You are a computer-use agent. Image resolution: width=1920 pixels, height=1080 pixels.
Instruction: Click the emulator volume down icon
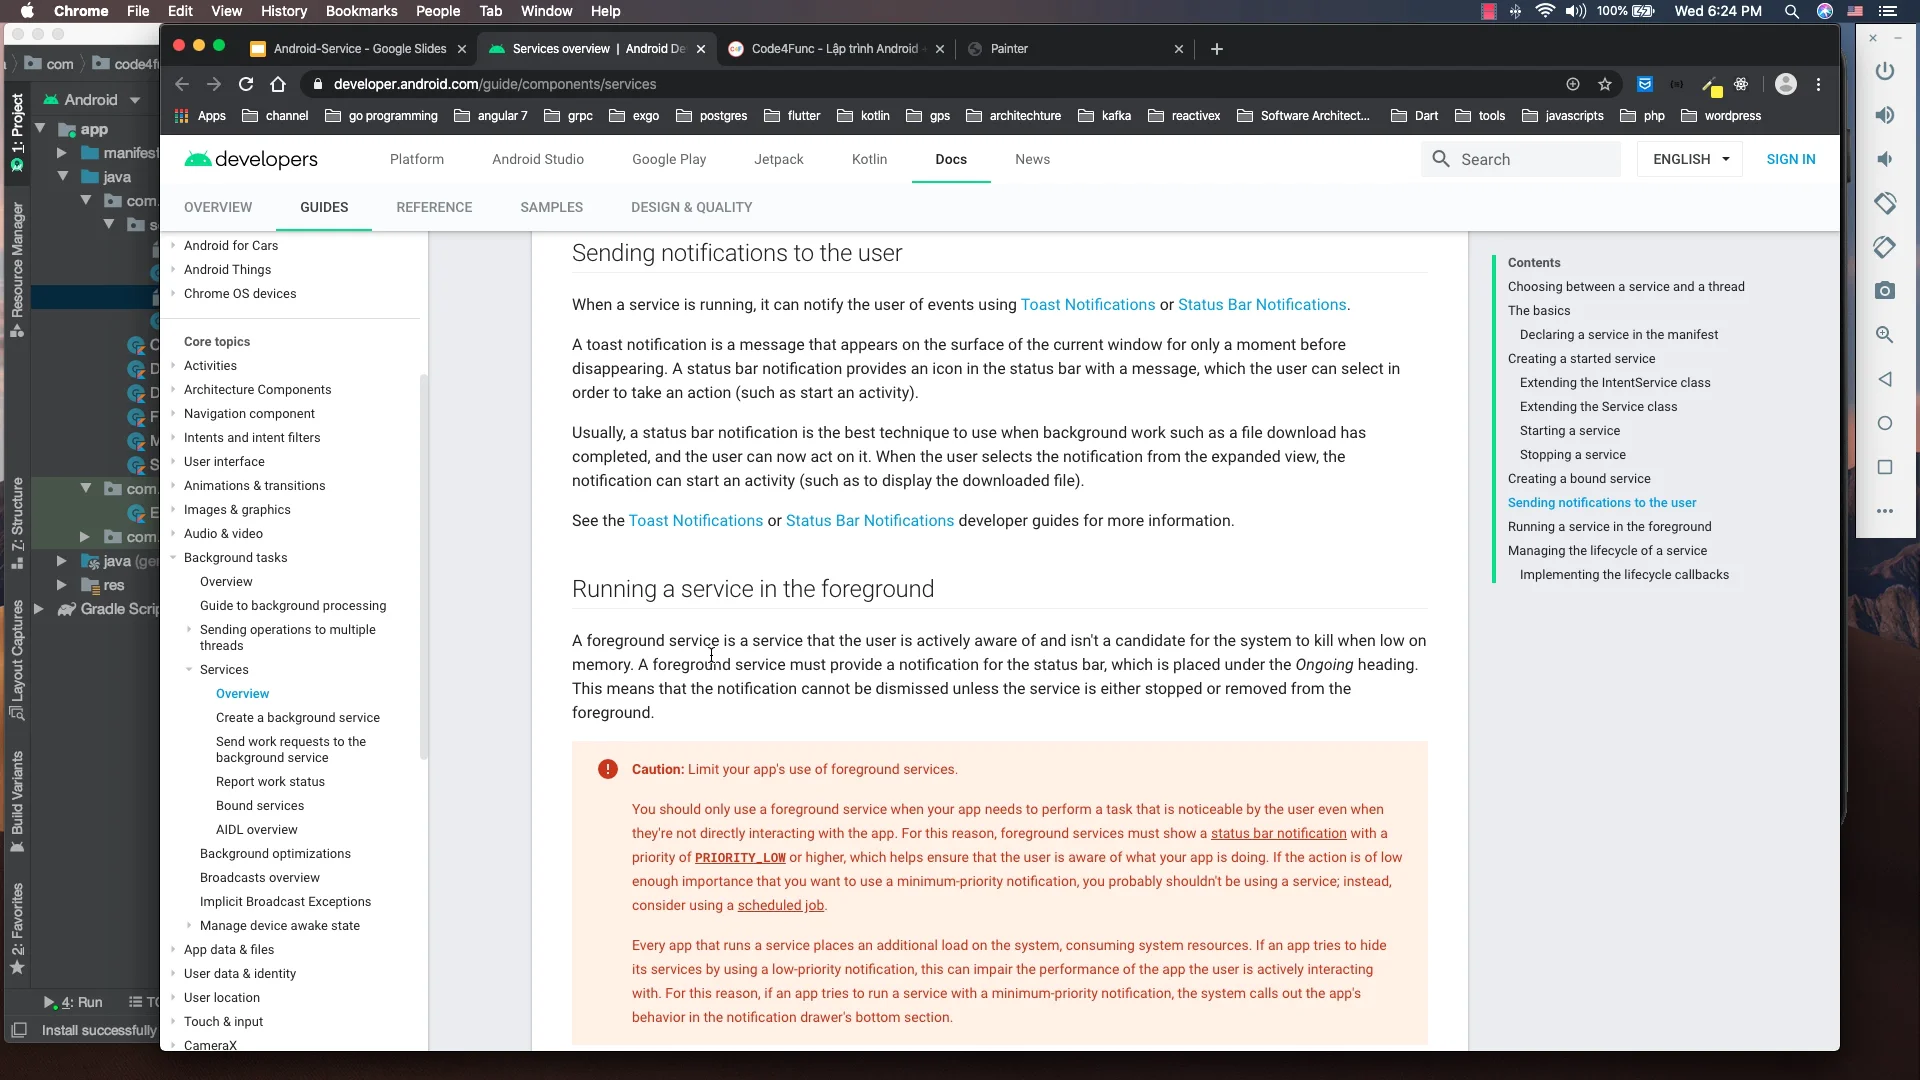tap(1885, 159)
